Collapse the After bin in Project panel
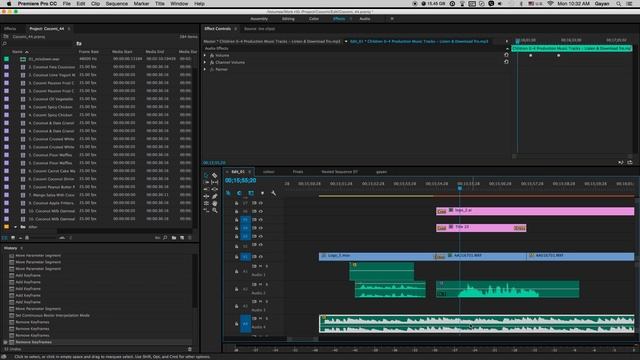The height and width of the screenshot is (360, 640). 16,227
